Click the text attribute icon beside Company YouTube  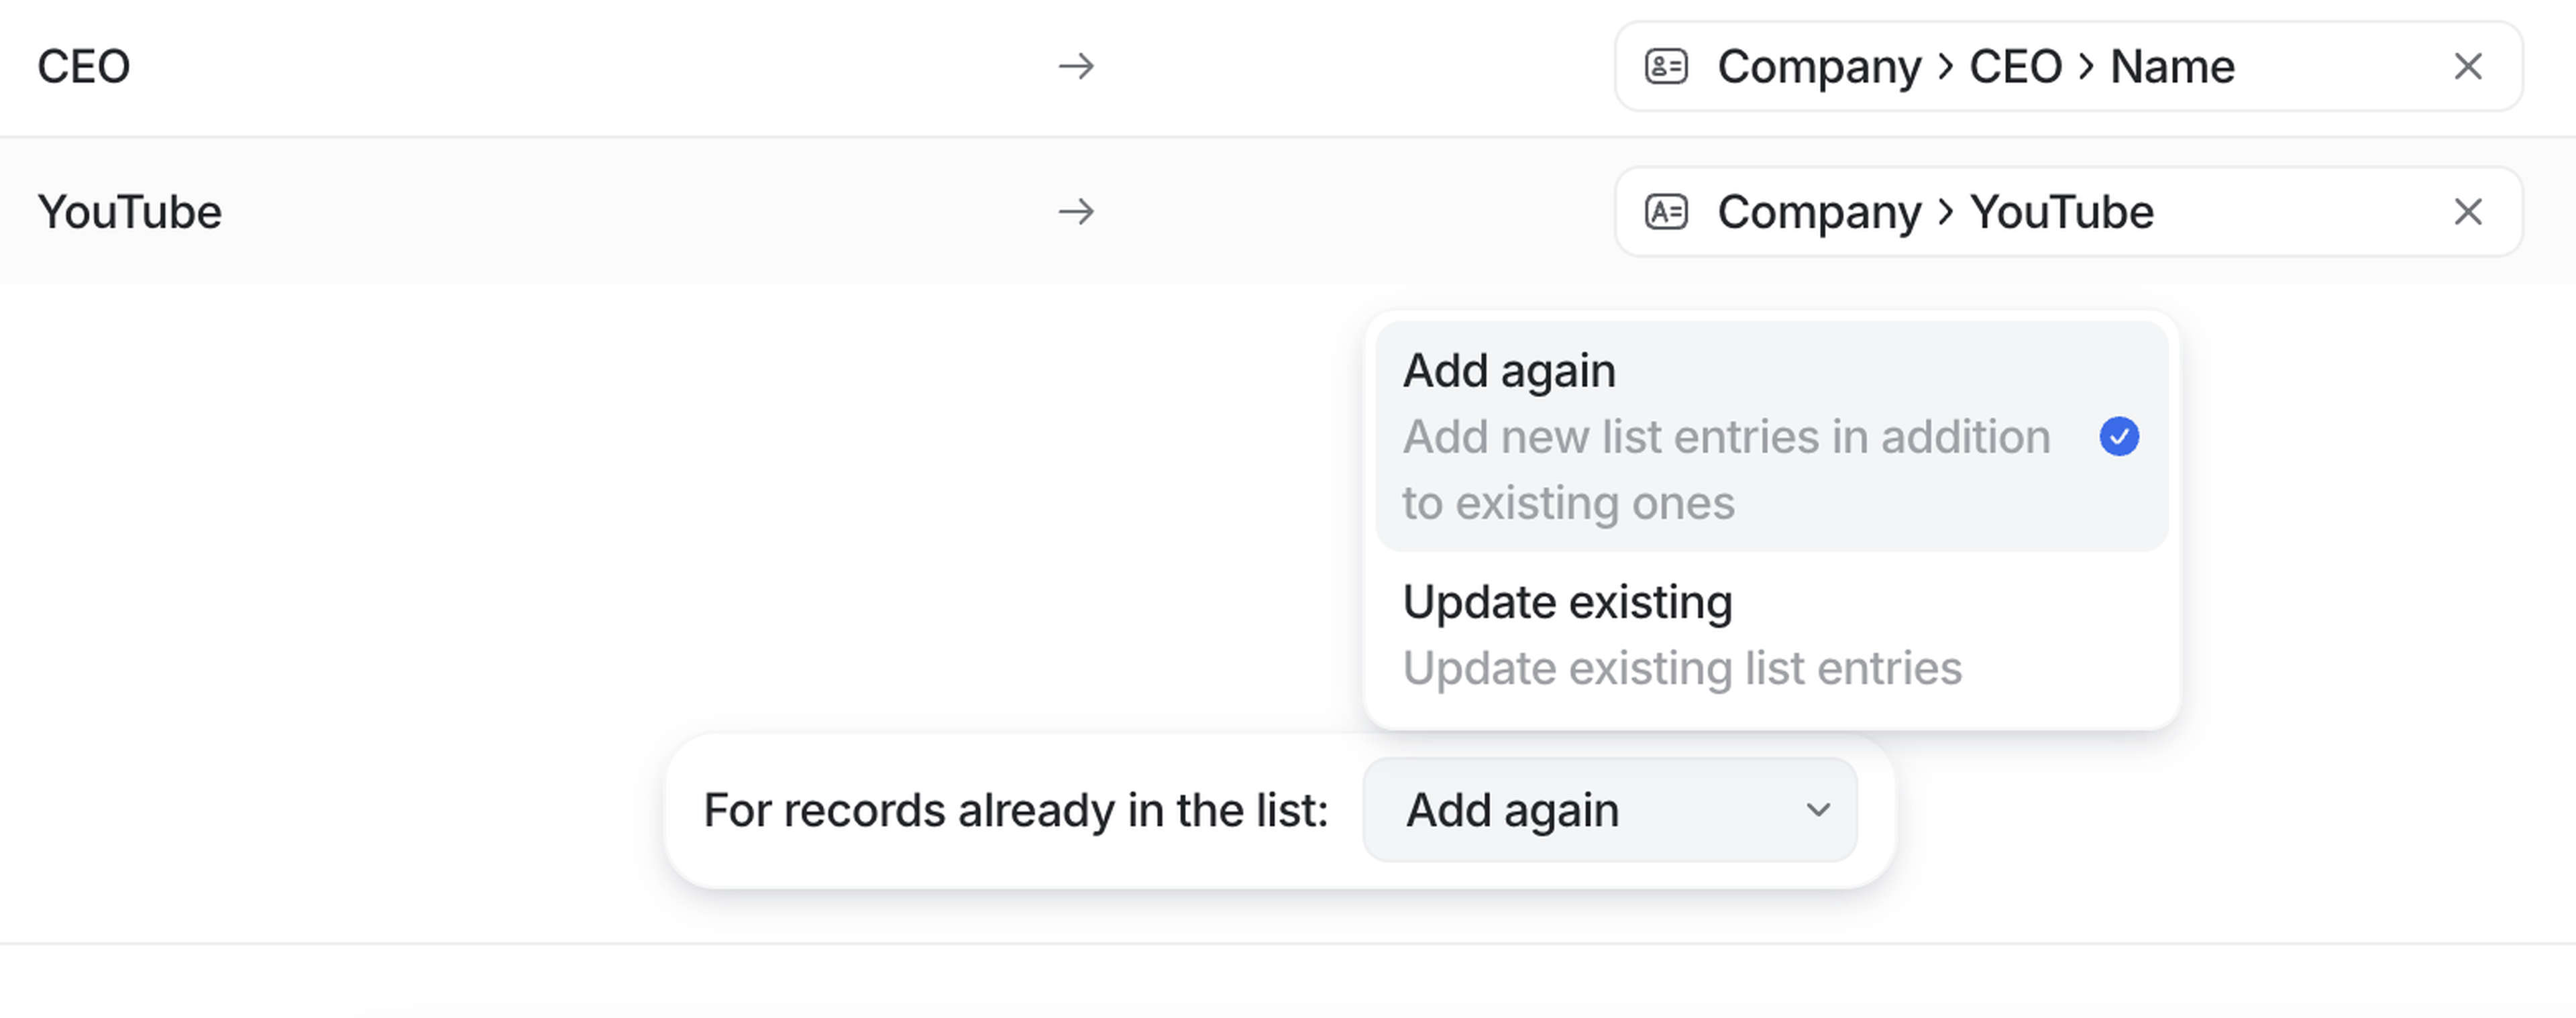click(1666, 212)
